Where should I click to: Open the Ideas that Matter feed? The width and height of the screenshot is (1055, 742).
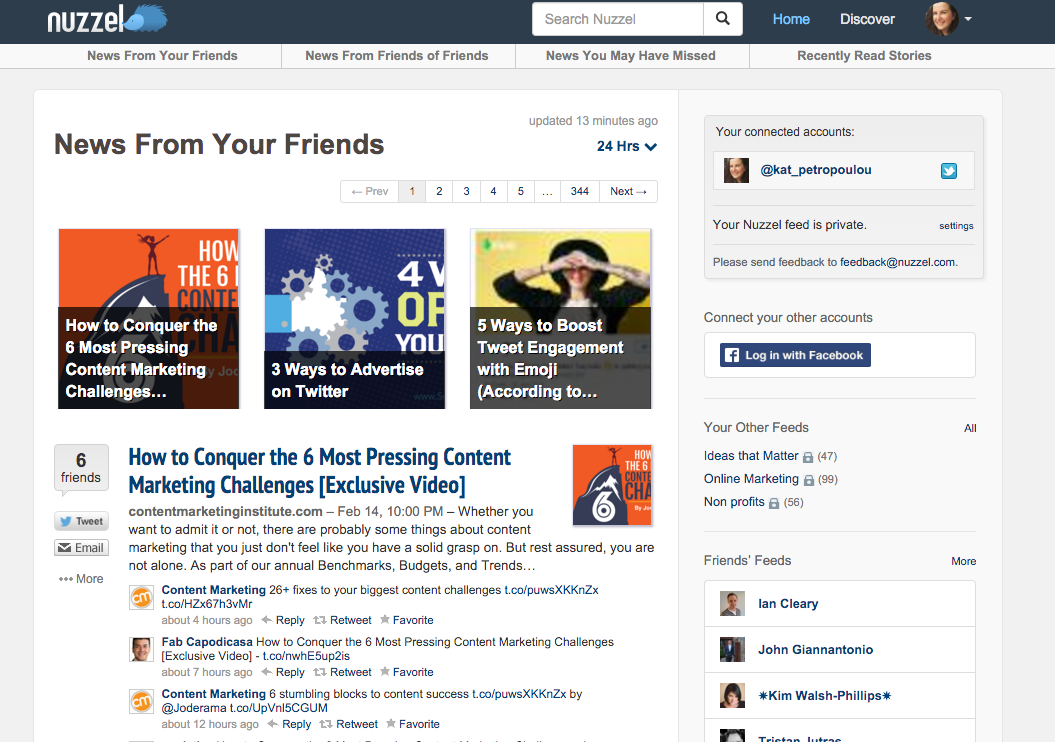point(751,456)
